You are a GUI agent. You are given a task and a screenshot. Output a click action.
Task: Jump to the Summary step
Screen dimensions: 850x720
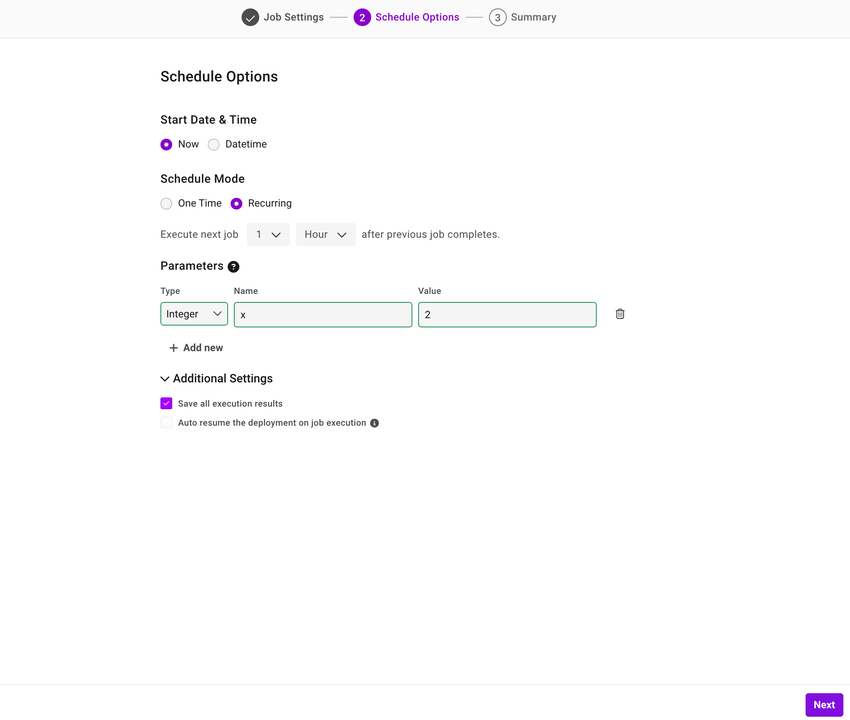[533, 17]
